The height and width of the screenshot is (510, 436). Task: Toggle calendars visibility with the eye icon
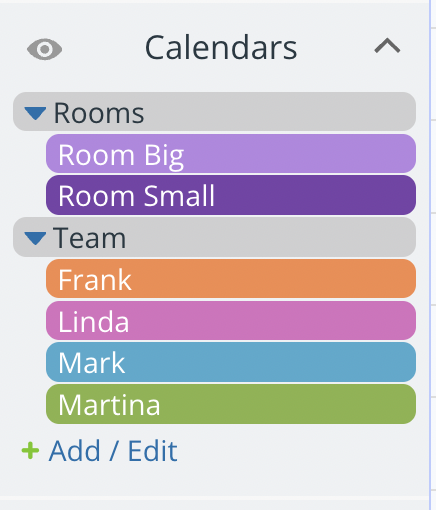44,49
